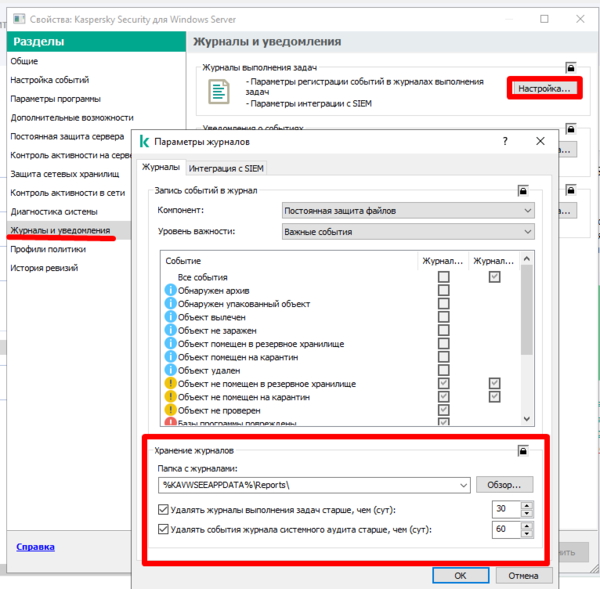The height and width of the screenshot is (589, 600).
Task: Click Kaspersky logo in log settings title
Action: [144, 142]
